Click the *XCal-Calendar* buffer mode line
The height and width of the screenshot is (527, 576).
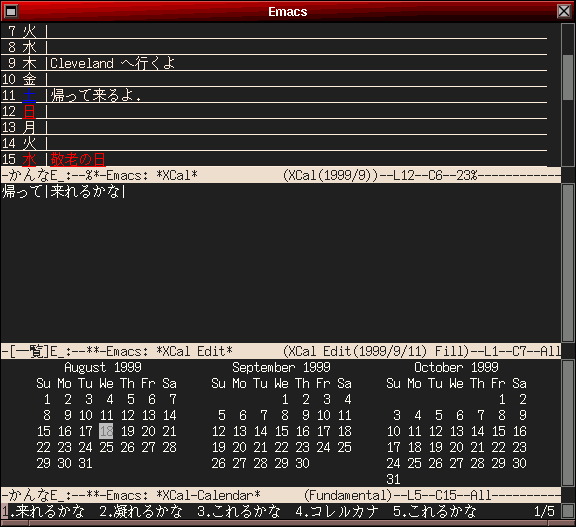click(x=281, y=495)
